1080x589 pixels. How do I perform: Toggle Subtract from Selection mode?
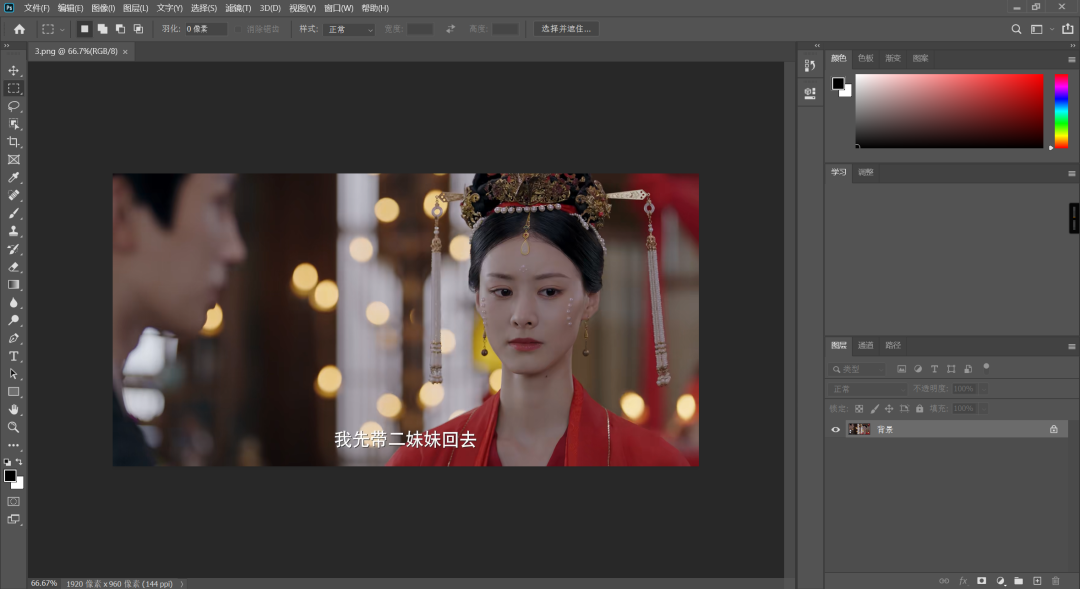click(x=120, y=29)
